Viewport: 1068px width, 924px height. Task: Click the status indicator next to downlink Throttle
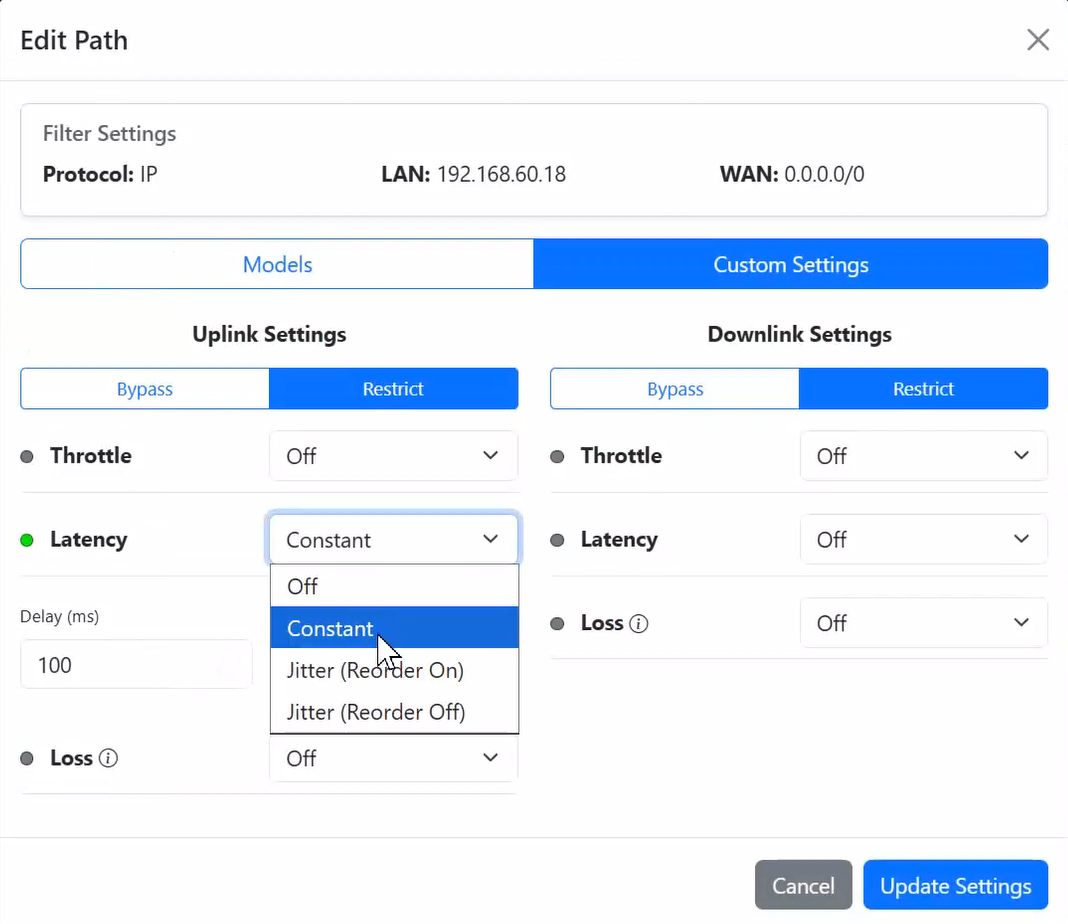point(558,455)
